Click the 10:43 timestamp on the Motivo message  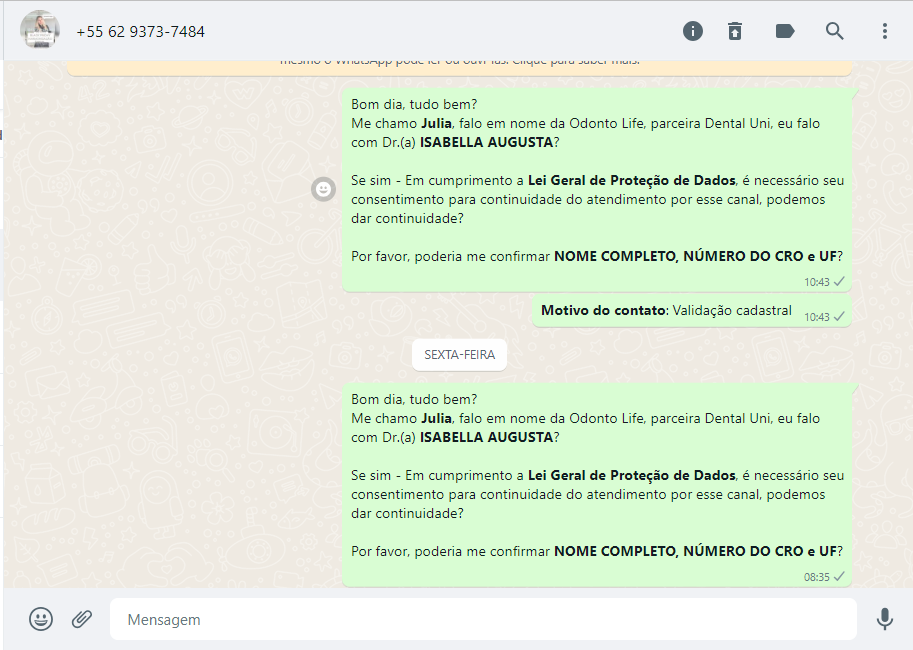816,317
